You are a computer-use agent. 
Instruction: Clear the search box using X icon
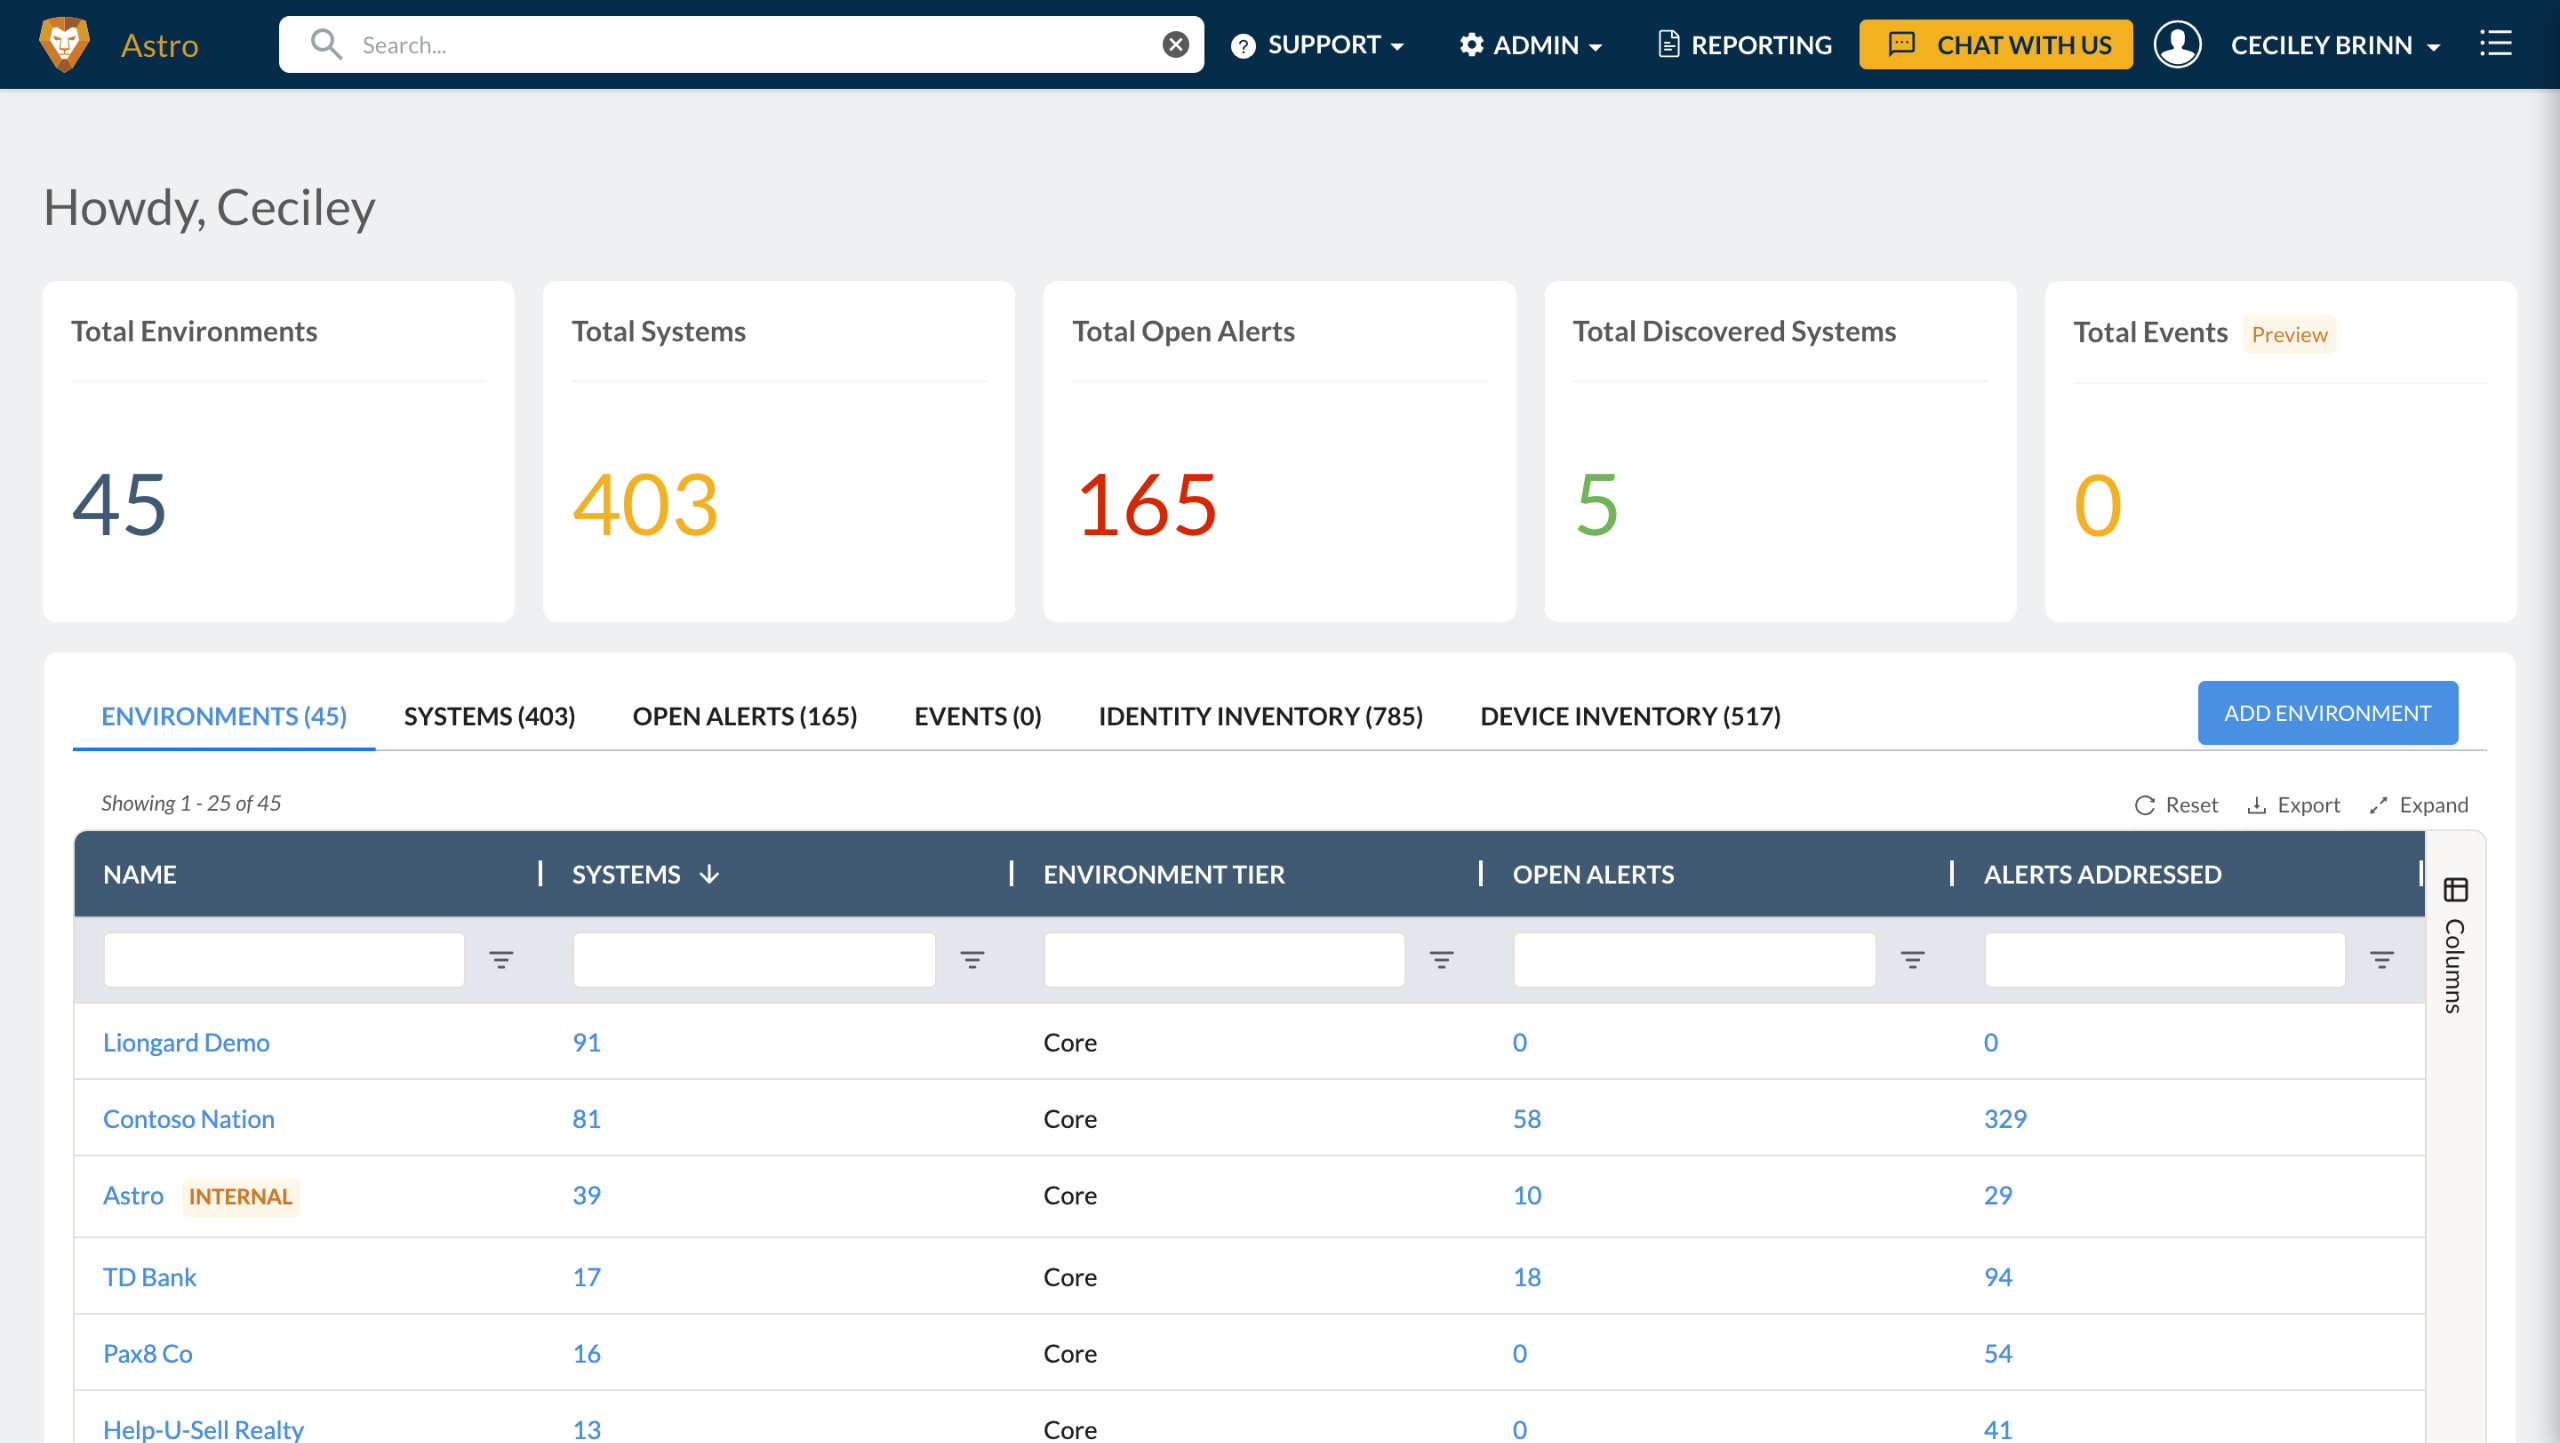point(1175,44)
